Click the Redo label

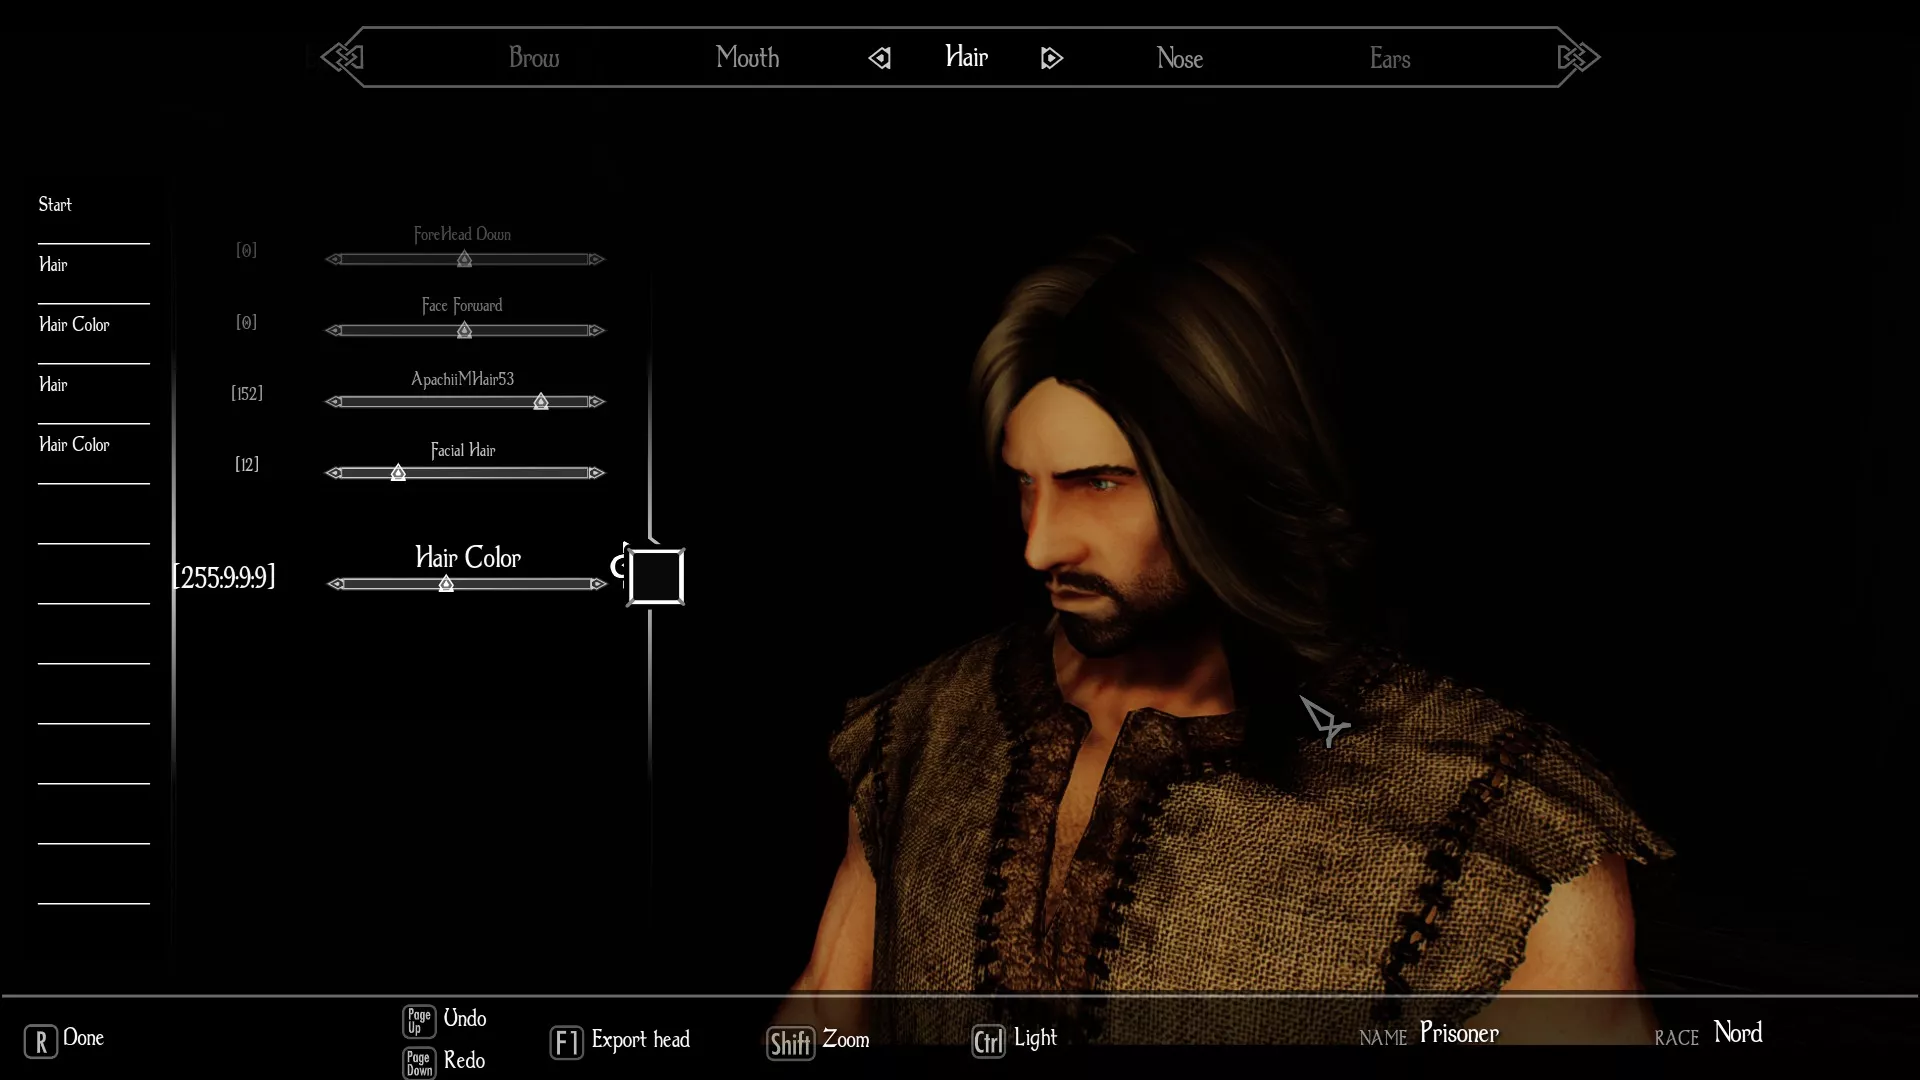(464, 1060)
